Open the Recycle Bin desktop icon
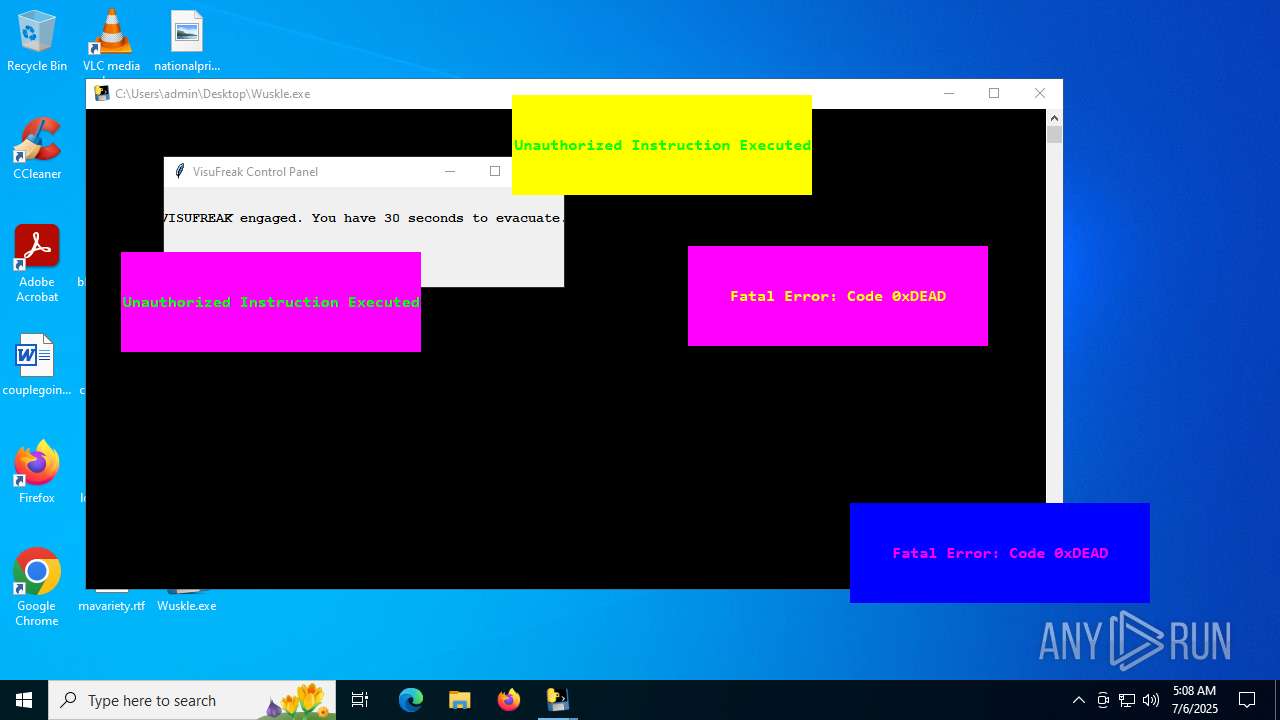The image size is (1280, 720). pyautogui.click(x=37, y=42)
